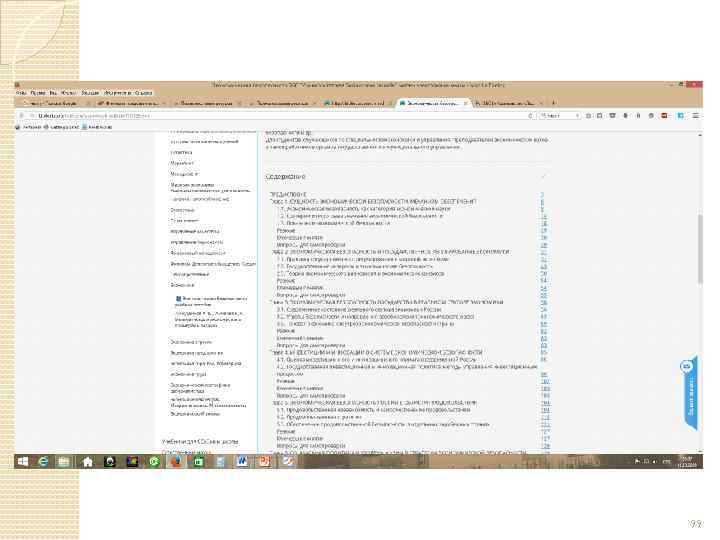Open the ПРЕДИСЛОВИЕ contents entry
720x540 pixels.
pyautogui.click(x=288, y=194)
